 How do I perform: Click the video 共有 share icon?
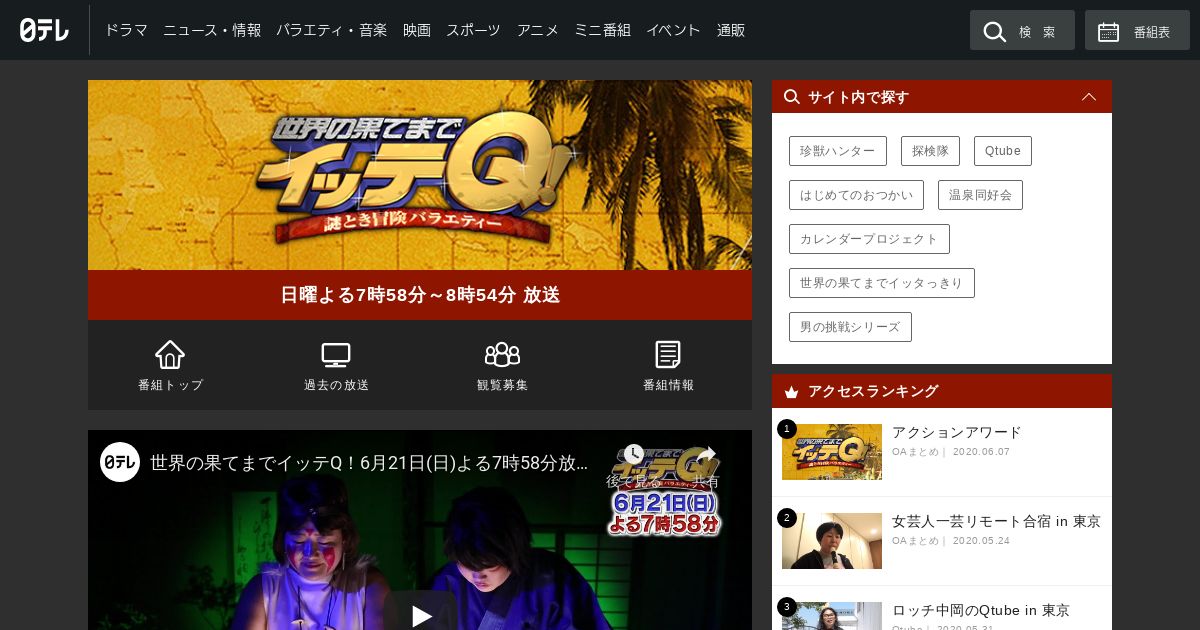706,456
